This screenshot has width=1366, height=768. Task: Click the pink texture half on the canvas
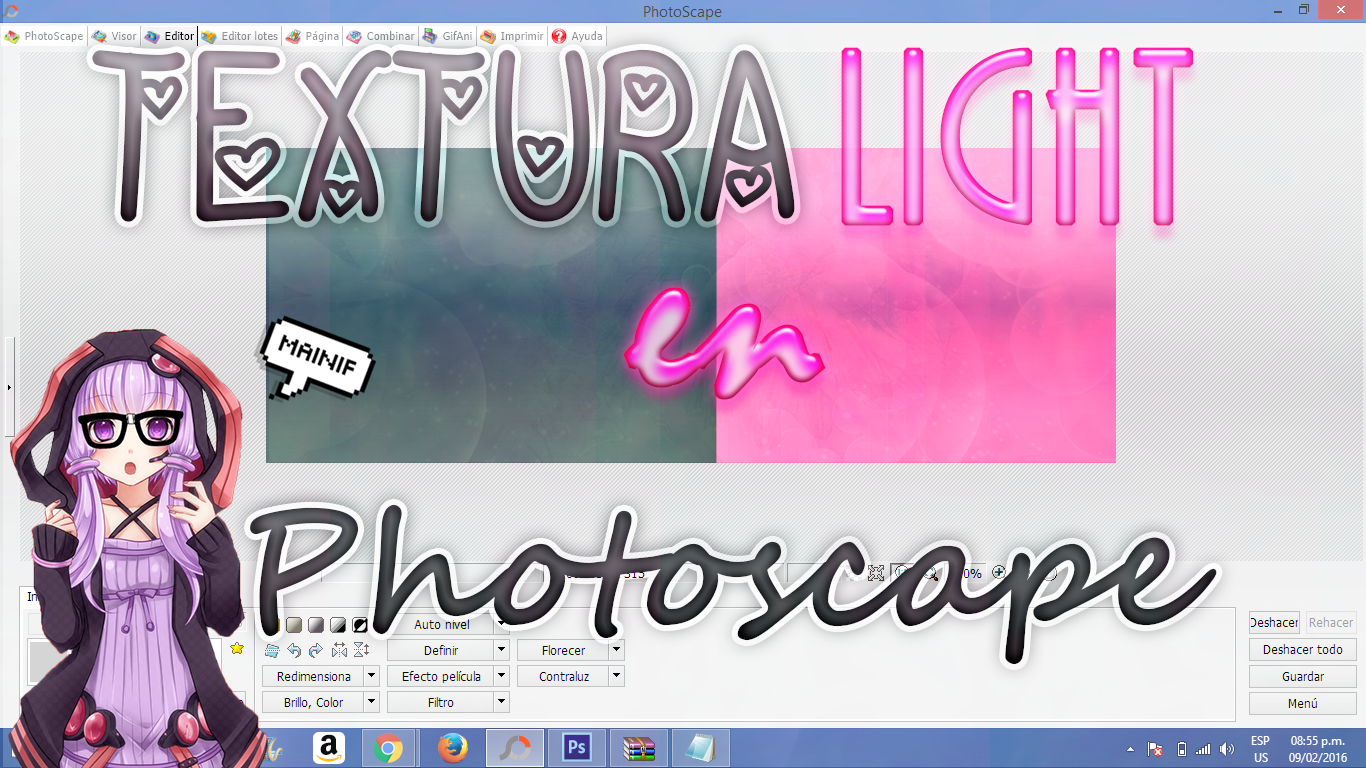(916, 306)
